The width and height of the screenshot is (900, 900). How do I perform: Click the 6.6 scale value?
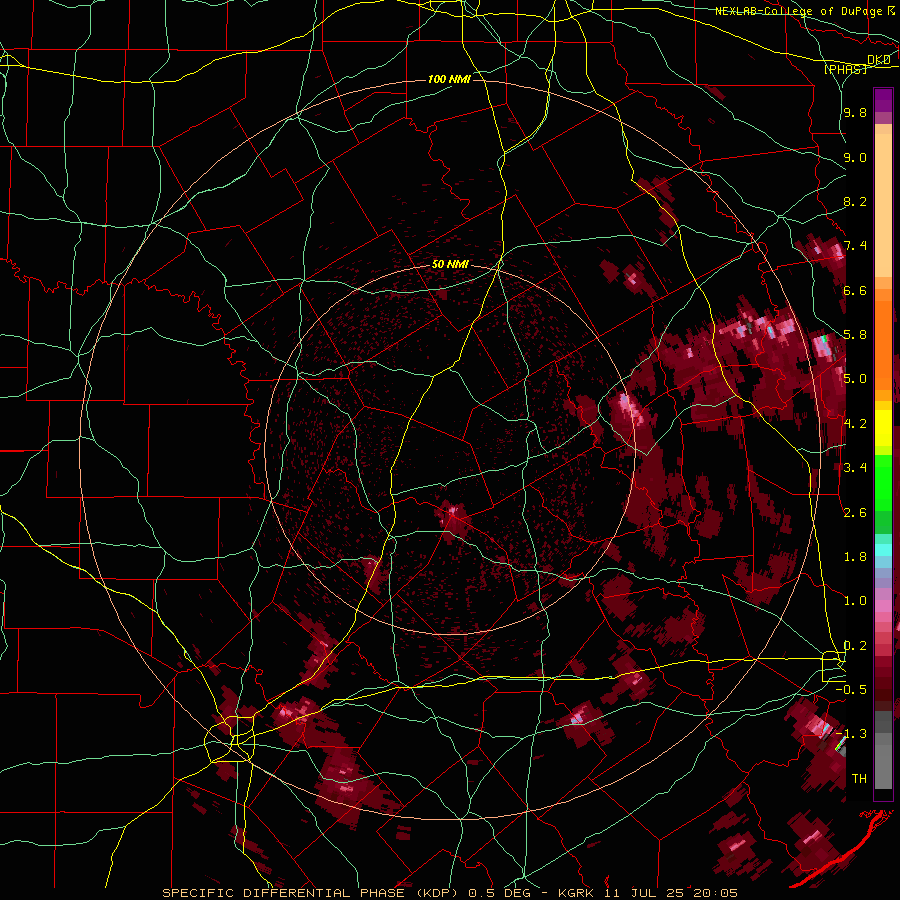(855, 290)
